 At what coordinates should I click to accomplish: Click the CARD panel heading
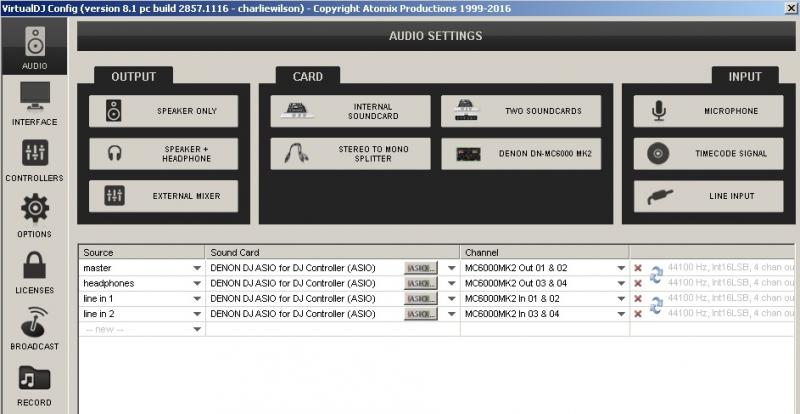(308, 77)
